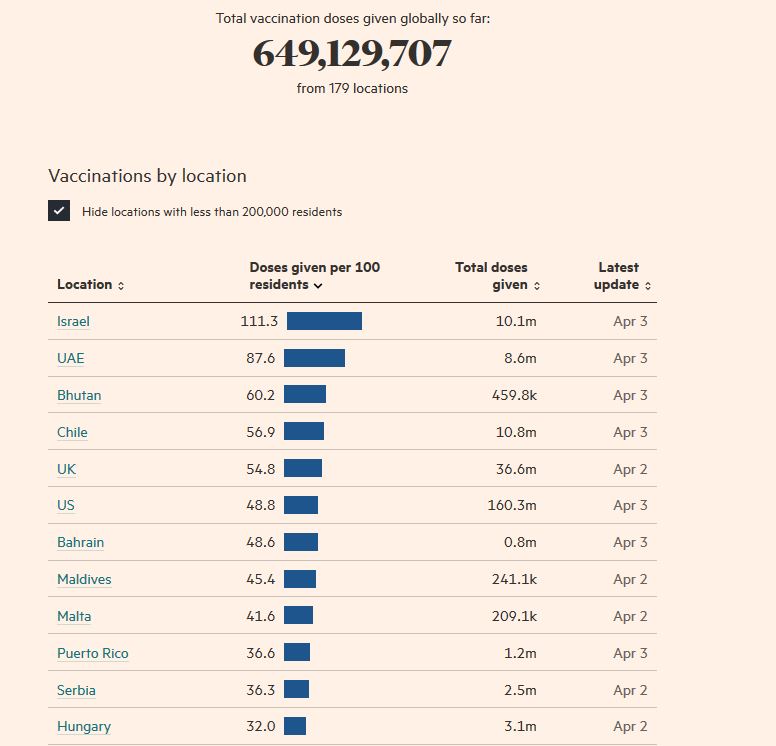Screen dimensions: 776x746
Task: Click the UAE doses bar
Action: tap(314, 358)
